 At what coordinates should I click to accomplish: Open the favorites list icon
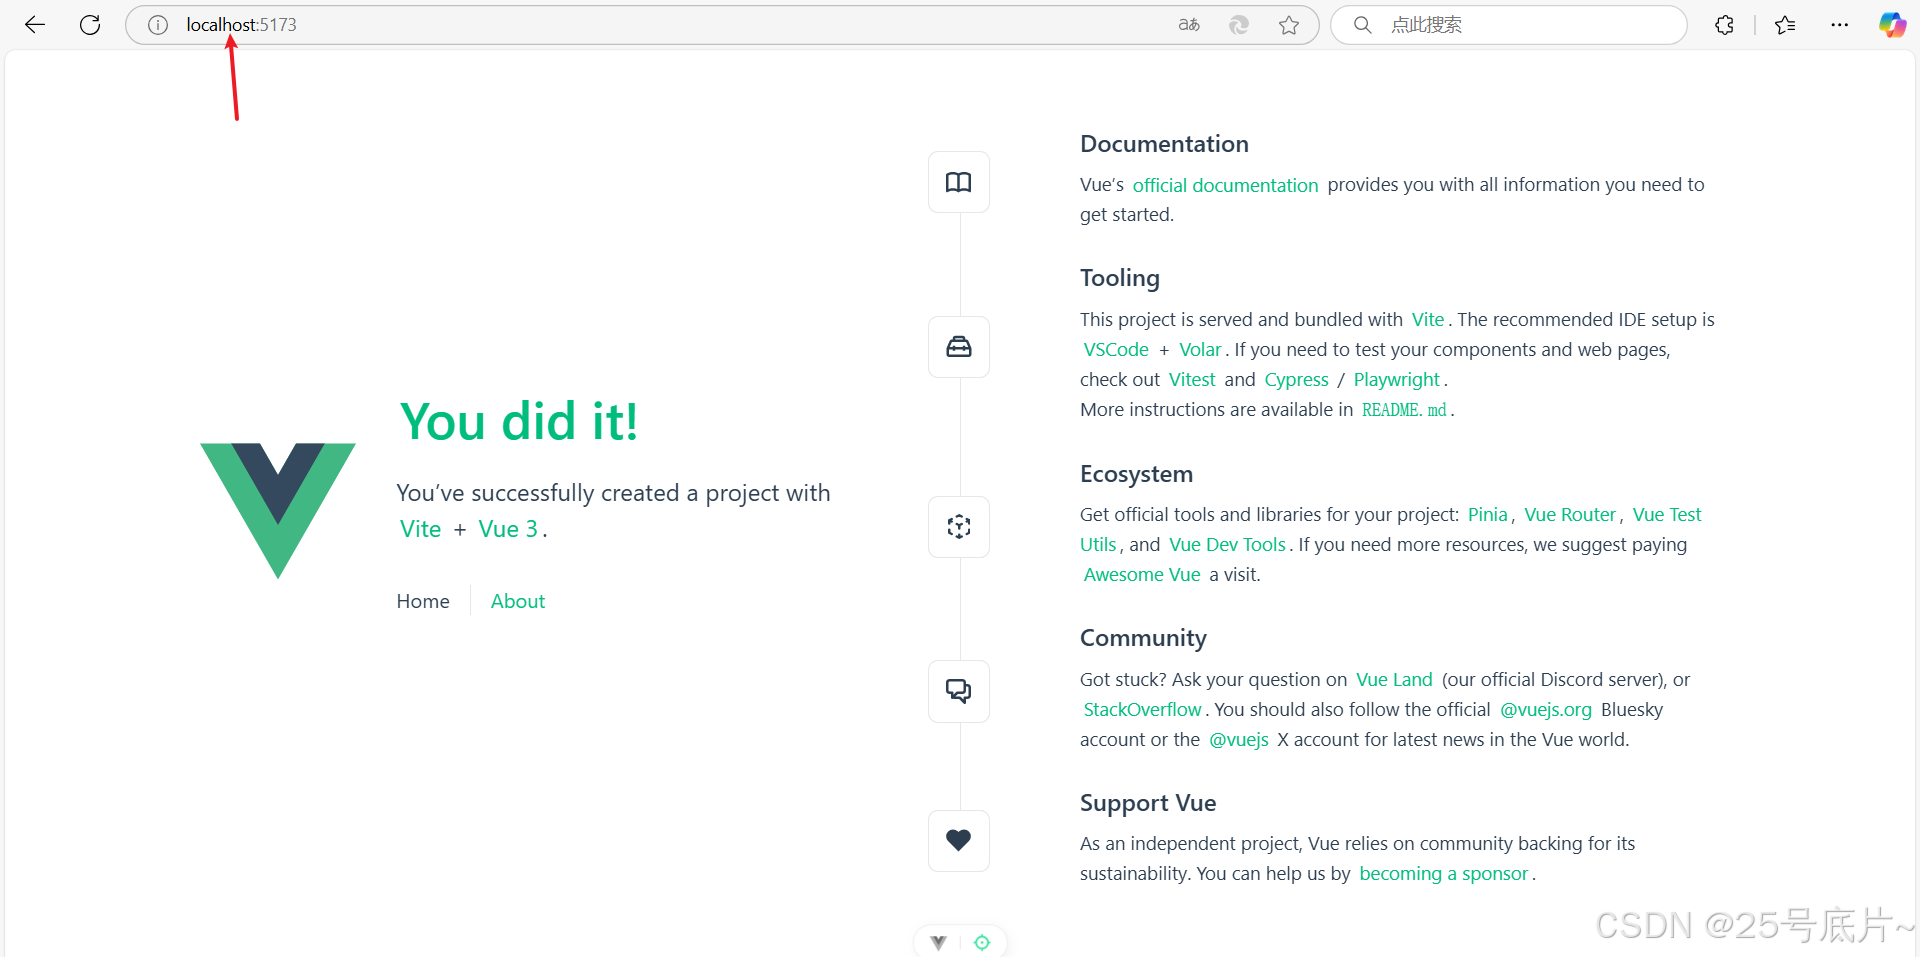[1785, 25]
